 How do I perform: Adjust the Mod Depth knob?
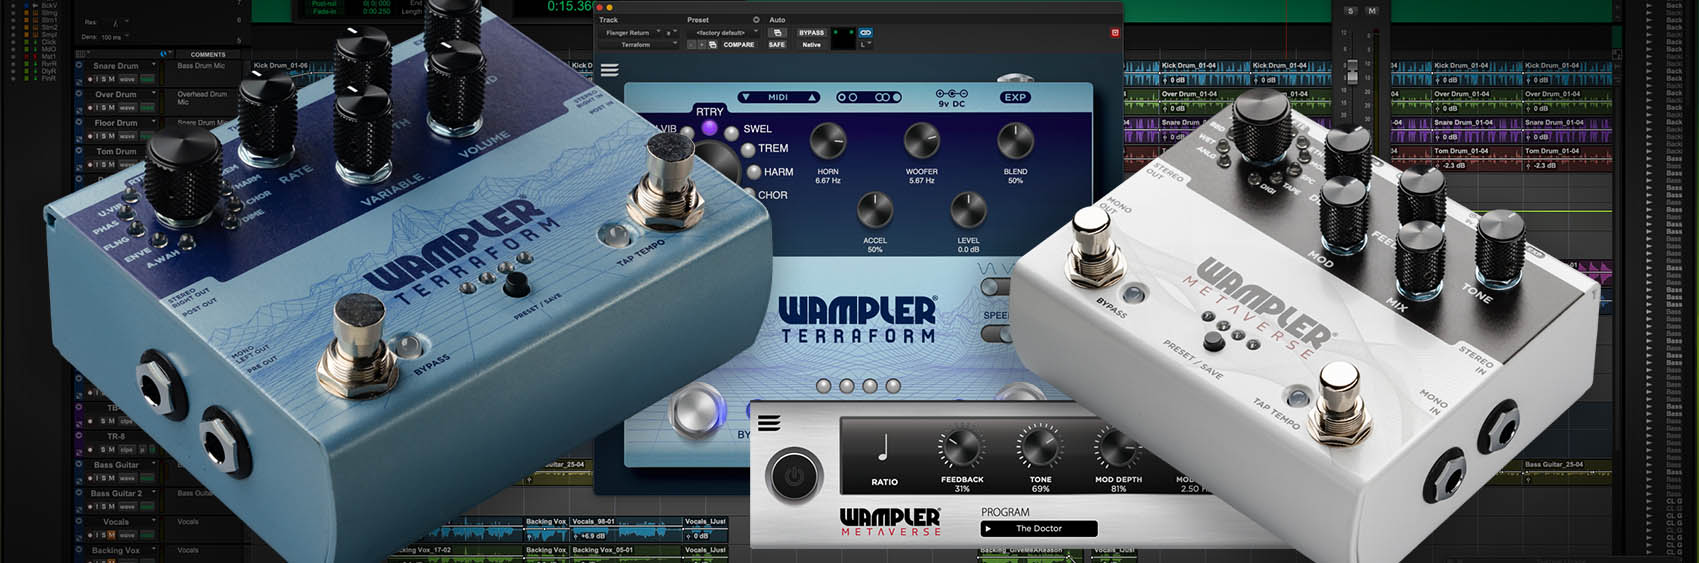pyautogui.click(x=1117, y=448)
